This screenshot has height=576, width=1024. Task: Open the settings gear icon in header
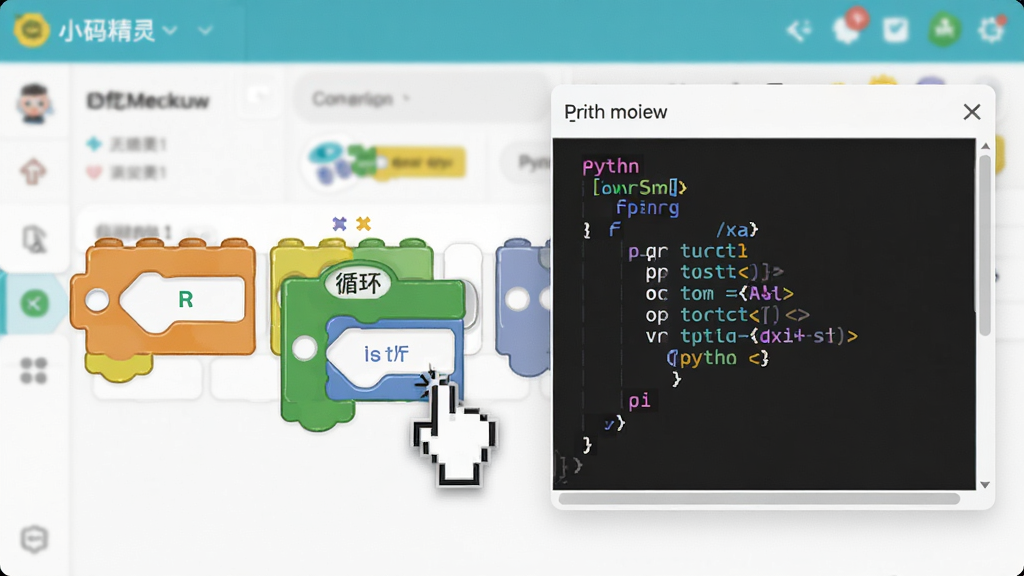coord(991,30)
